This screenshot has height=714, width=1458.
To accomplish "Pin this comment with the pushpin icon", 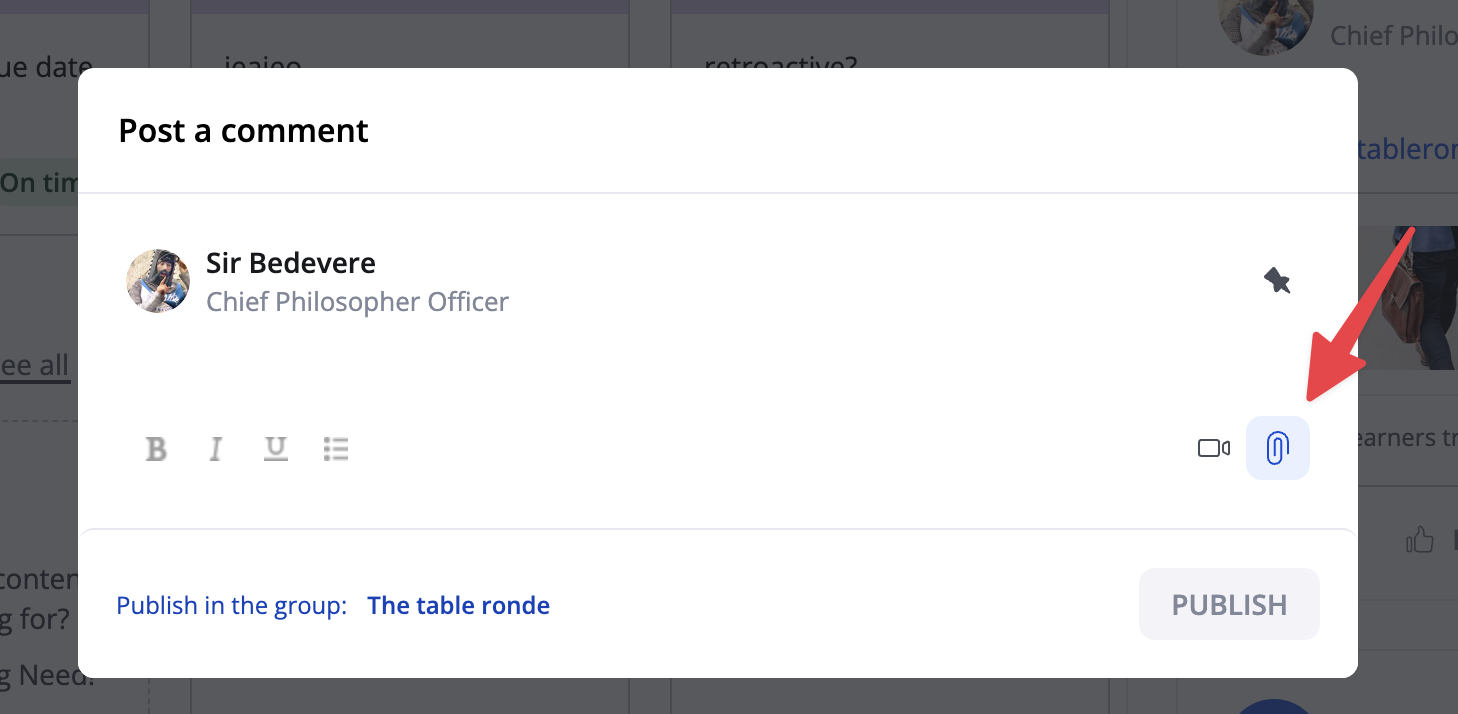I will (x=1277, y=280).
